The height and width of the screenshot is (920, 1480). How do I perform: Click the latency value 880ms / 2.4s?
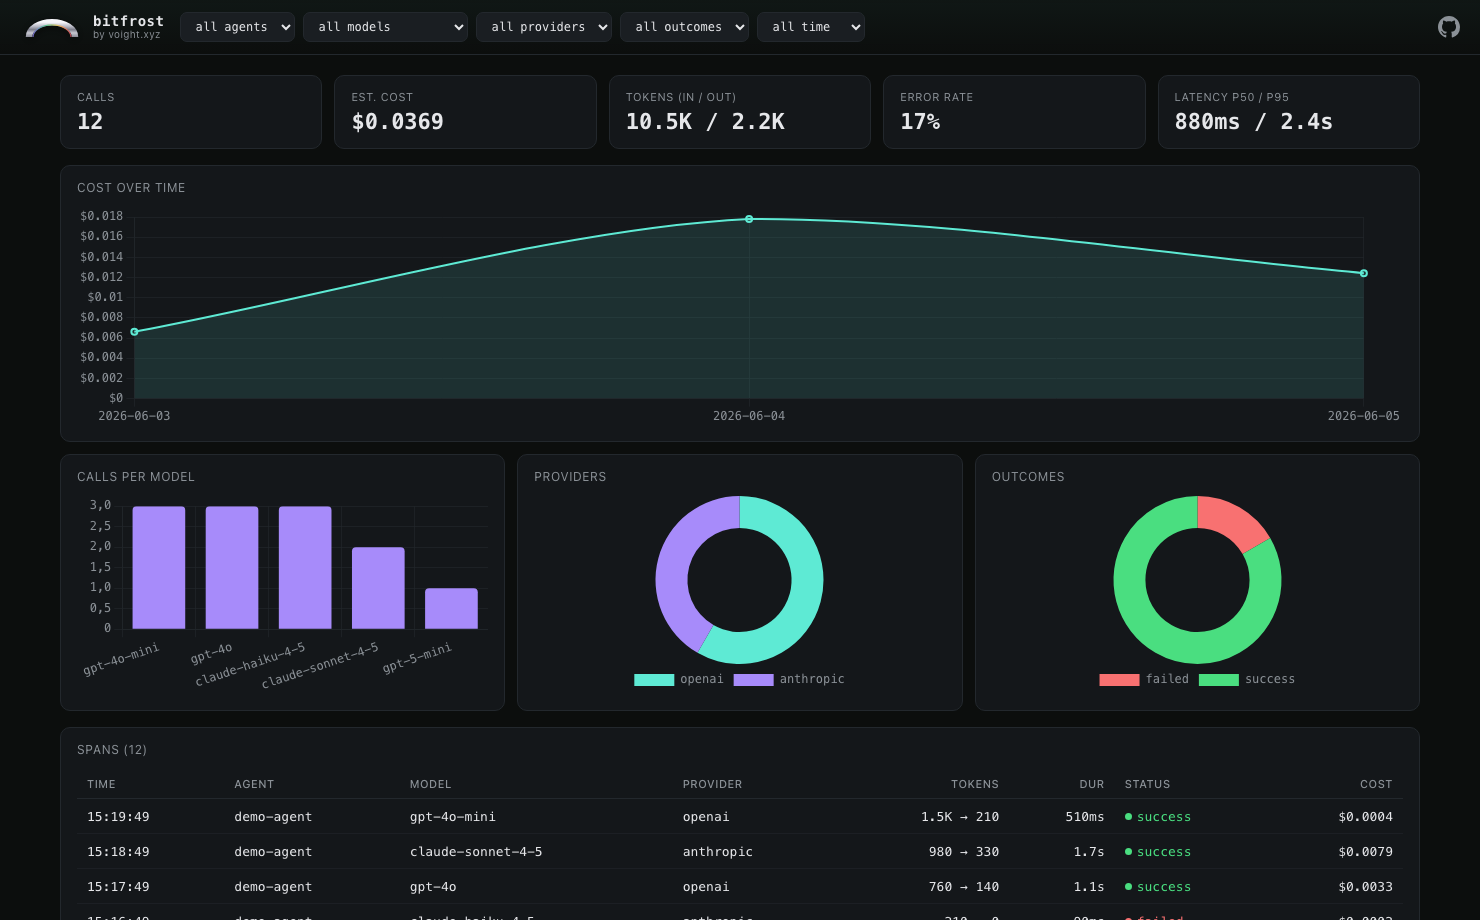click(1253, 122)
